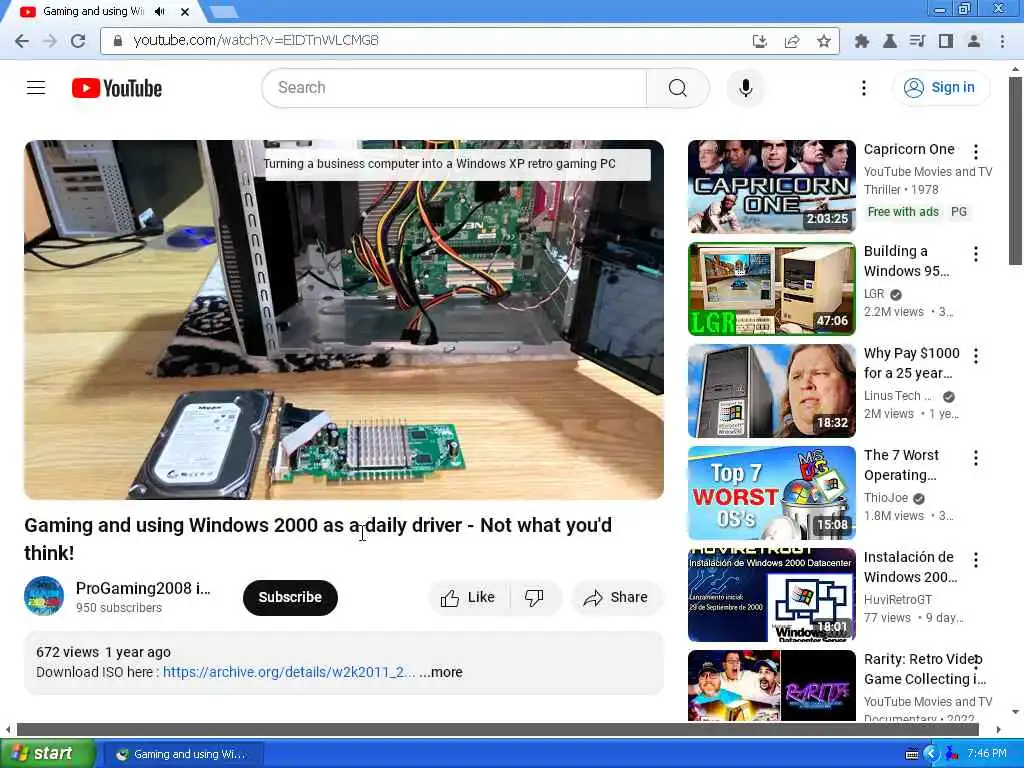Open the archive.org download link
The image size is (1024, 768).
[289, 672]
